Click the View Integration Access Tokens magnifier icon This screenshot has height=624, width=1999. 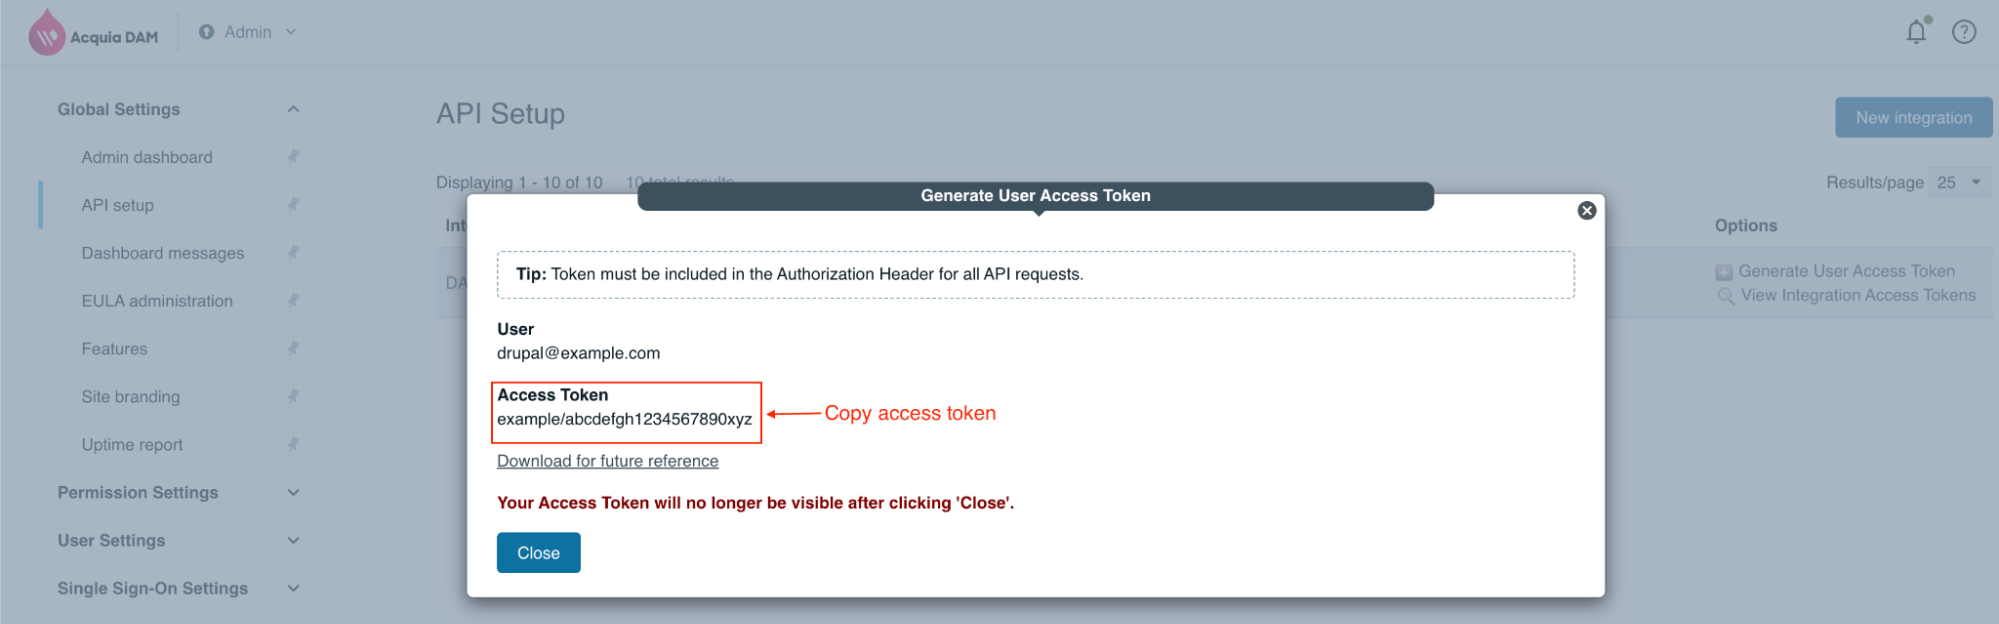[x=1725, y=296]
